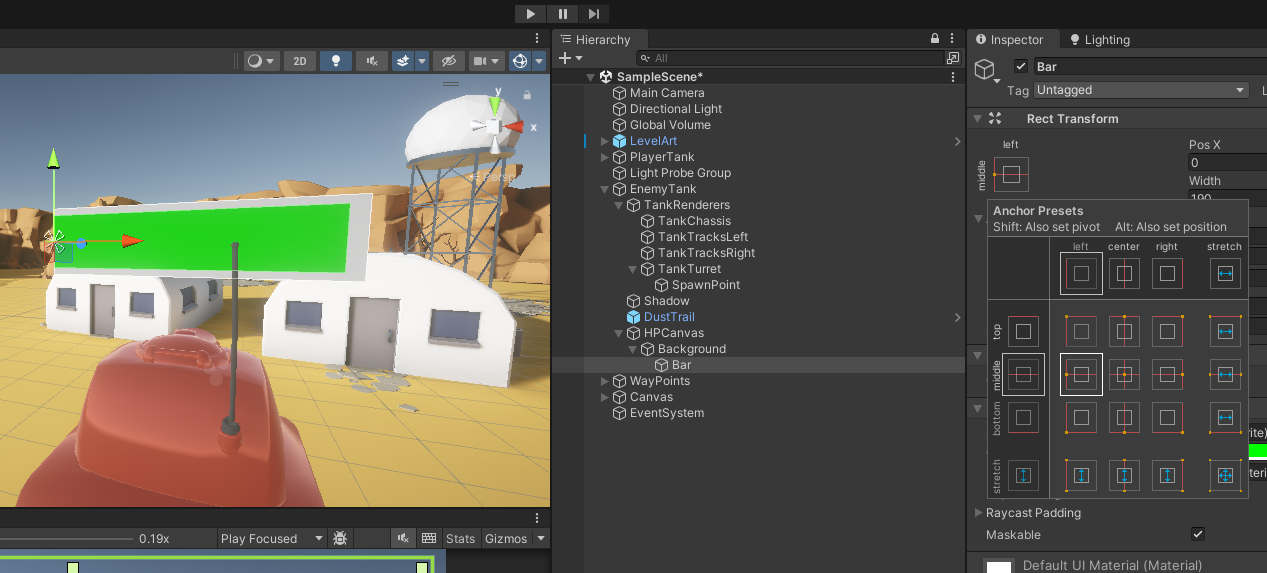
Task: Collapse the EnemyTank hierarchy item
Action: (x=604, y=189)
